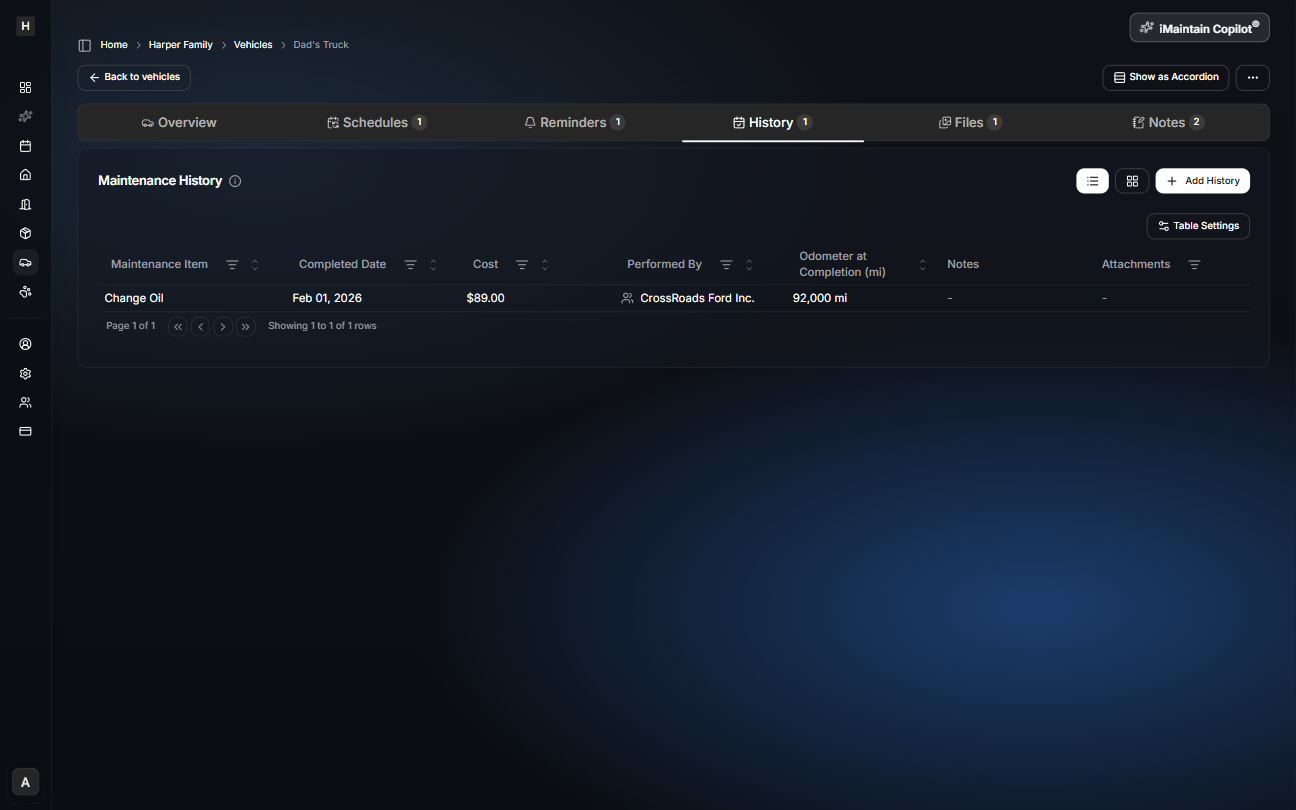
Task: Open the Cost column filter
Action: click(x=521, y=264)
